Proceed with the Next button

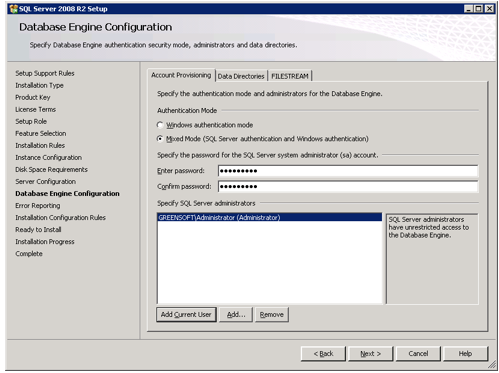pyautogui.click(x=371, y=354)
